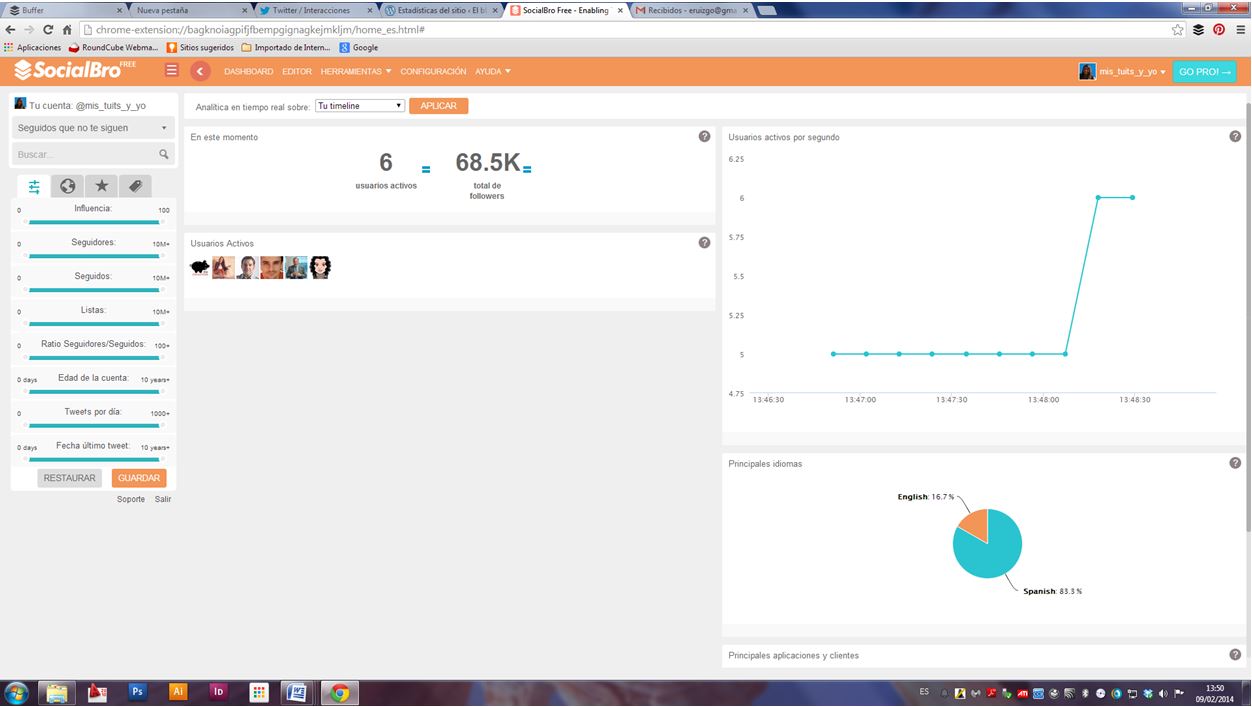Open help for Usuarios activos por segundo
1252x707 pixels.
1235,136
